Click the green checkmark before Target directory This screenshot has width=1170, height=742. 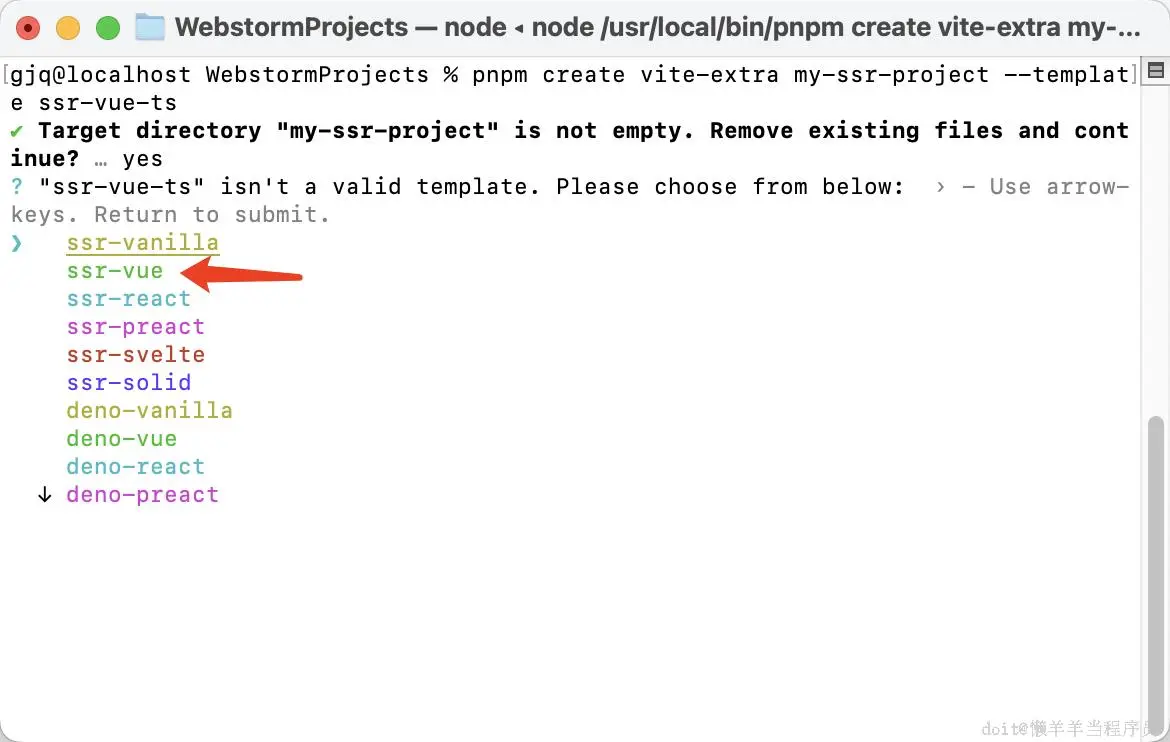[x=16, y=131]
